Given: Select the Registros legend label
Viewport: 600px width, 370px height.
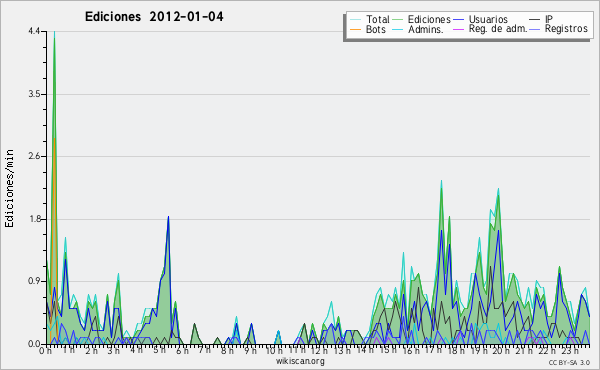Looking at the screenshot, I should [566, 29].
